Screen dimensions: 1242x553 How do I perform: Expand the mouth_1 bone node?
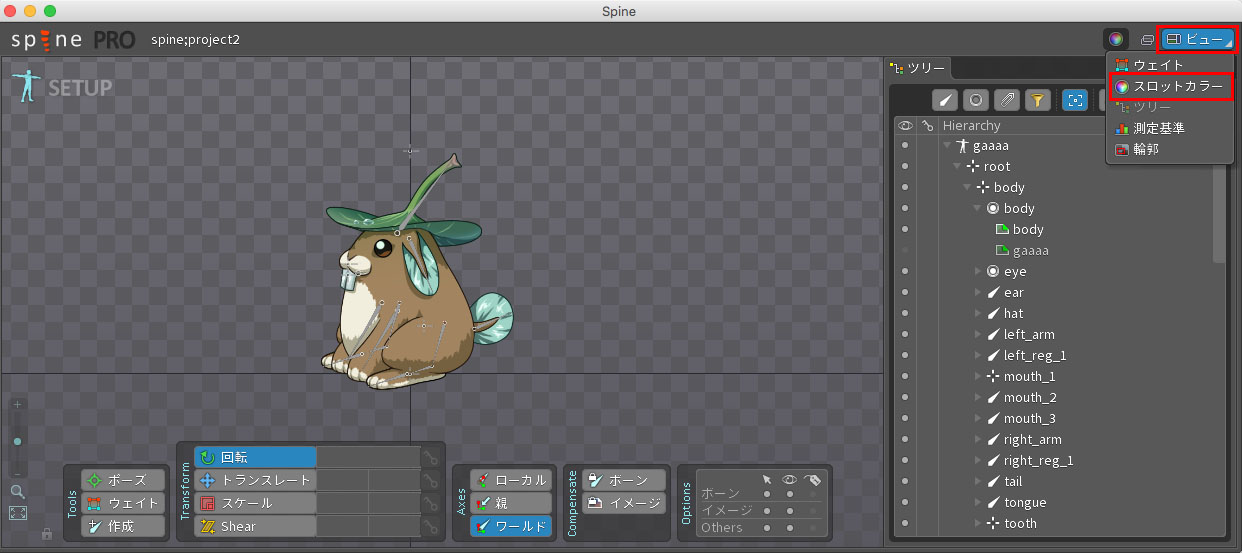pyautogui.click(x=978, y=377)
